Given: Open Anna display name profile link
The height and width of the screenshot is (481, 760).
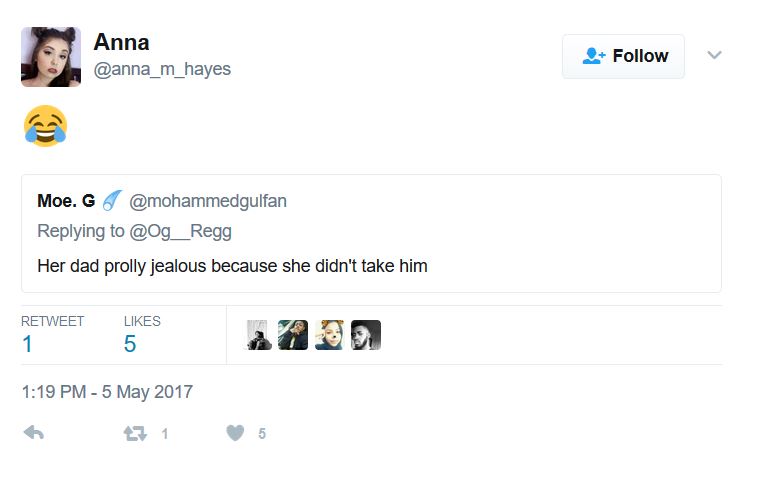Looking at the screenshot, I should coord(121,42).
